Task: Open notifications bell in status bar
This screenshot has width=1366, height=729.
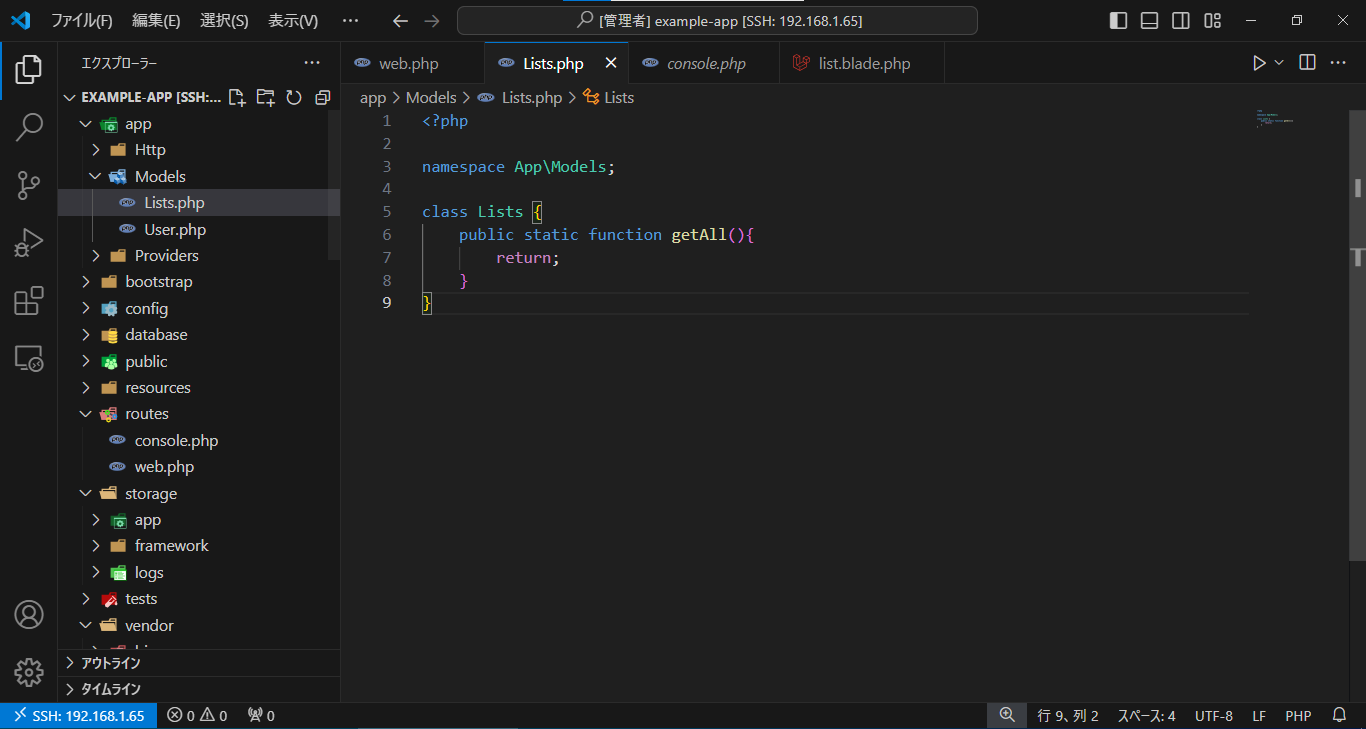Action: pyautogui.click(x=1340, y=716)
